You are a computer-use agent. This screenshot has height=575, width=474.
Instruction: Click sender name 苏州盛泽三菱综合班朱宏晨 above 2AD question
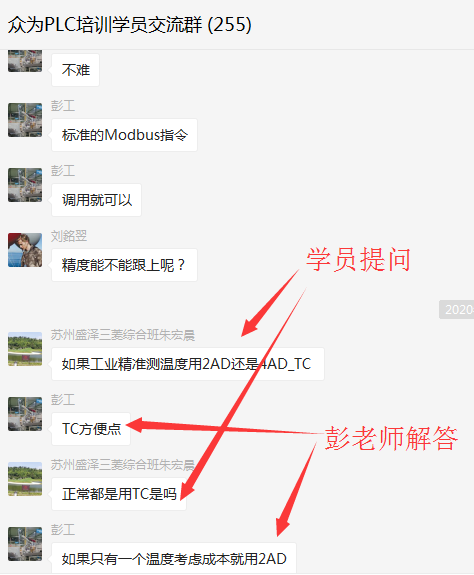pos(123,335)
